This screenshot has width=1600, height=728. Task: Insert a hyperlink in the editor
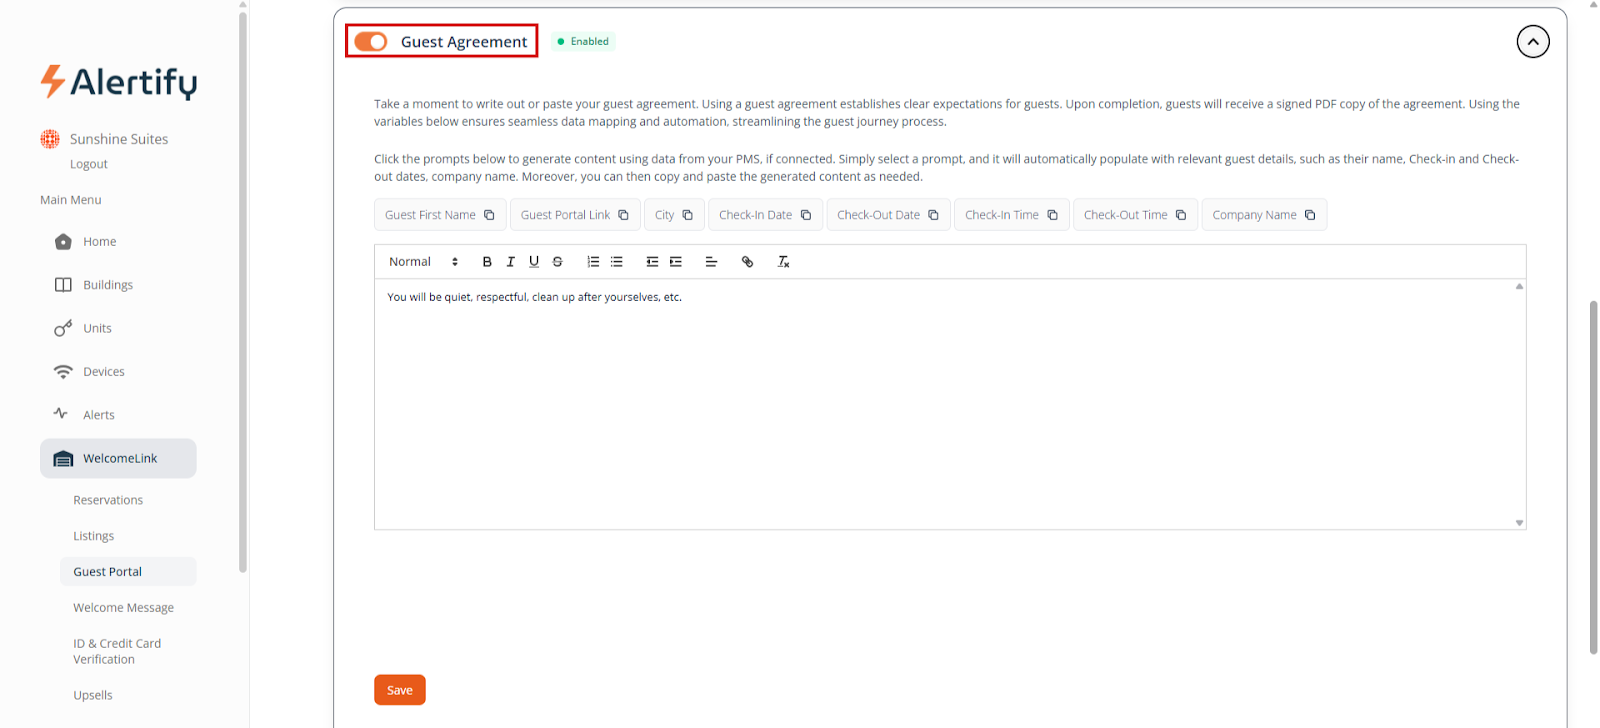point(747,262)
